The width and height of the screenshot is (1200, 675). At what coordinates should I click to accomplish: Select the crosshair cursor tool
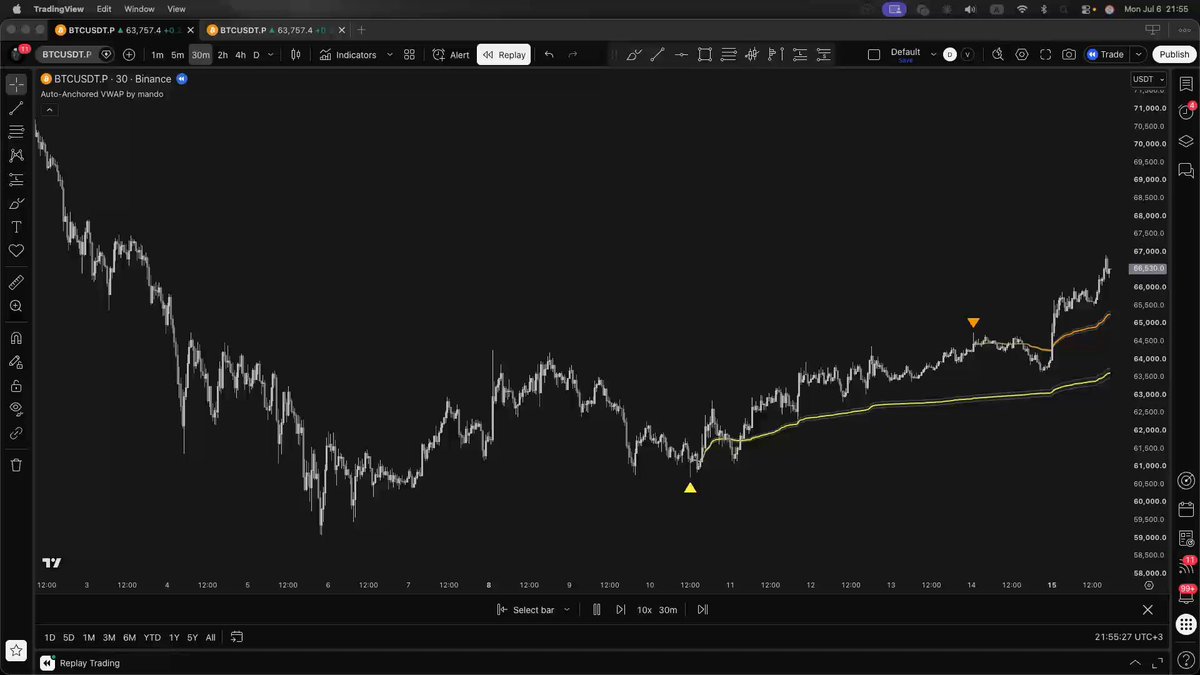[16, 84]
